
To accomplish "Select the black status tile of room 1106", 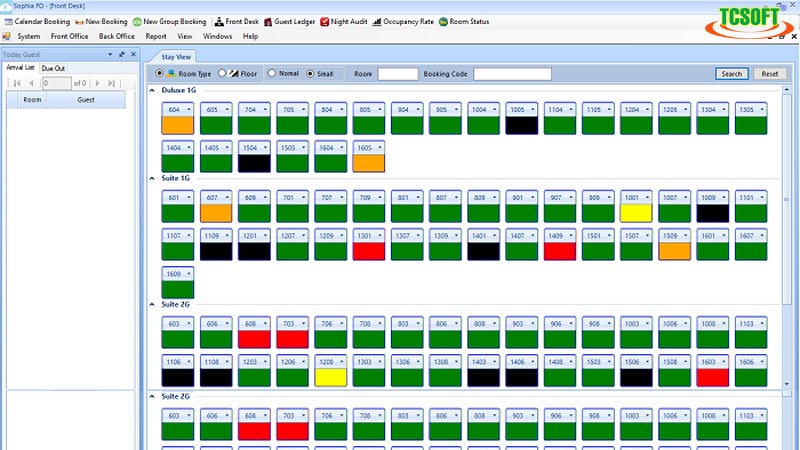I will [178, 377].
